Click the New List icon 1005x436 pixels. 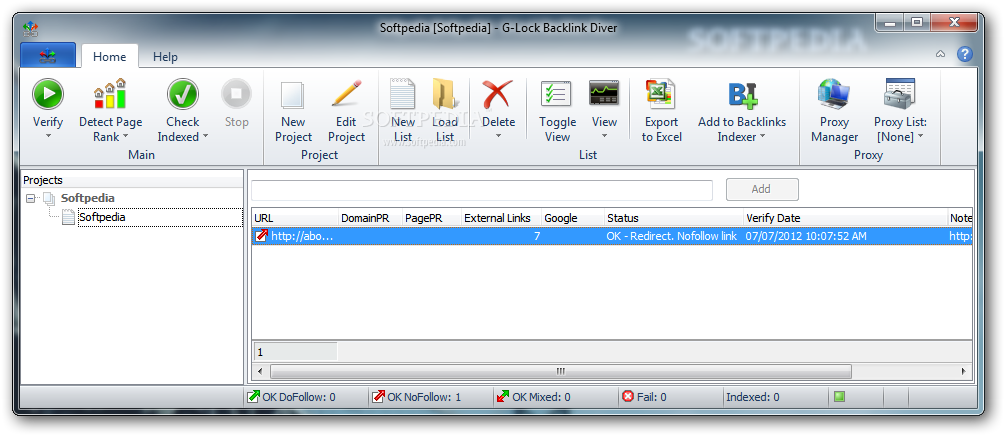[x=403, y=94]
